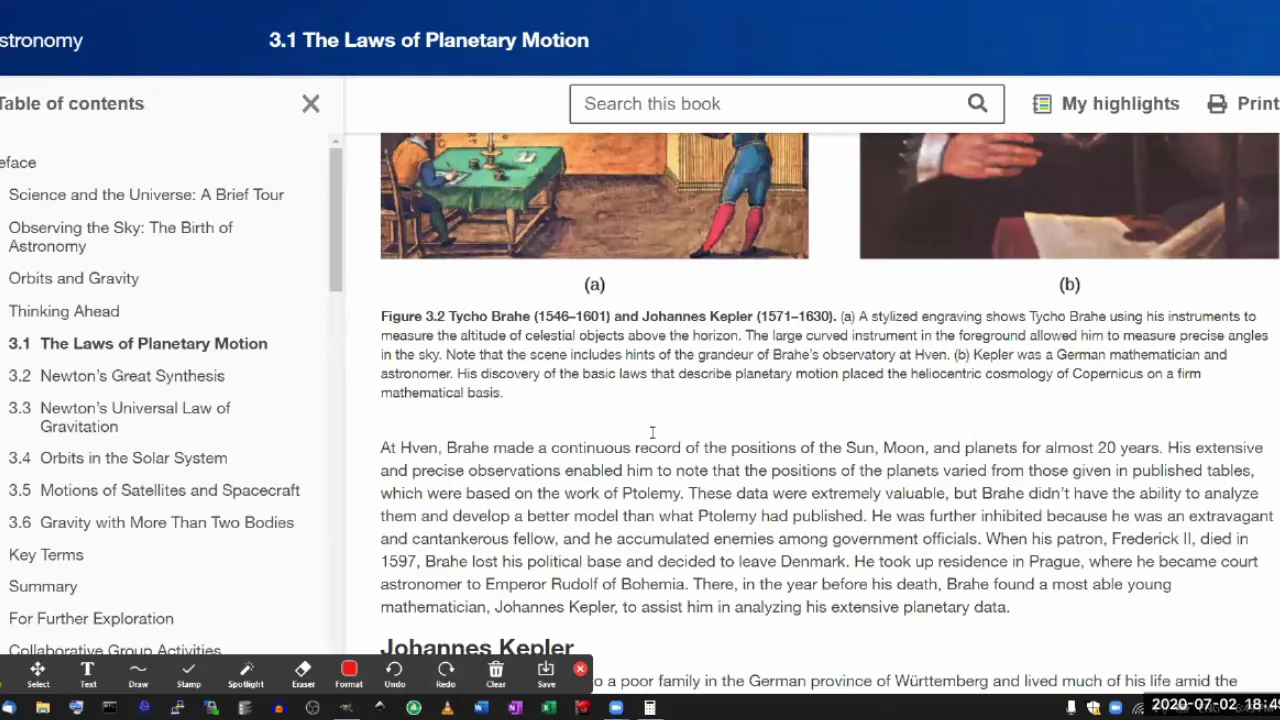Enable the Spotlight tool

click(245, 674)
